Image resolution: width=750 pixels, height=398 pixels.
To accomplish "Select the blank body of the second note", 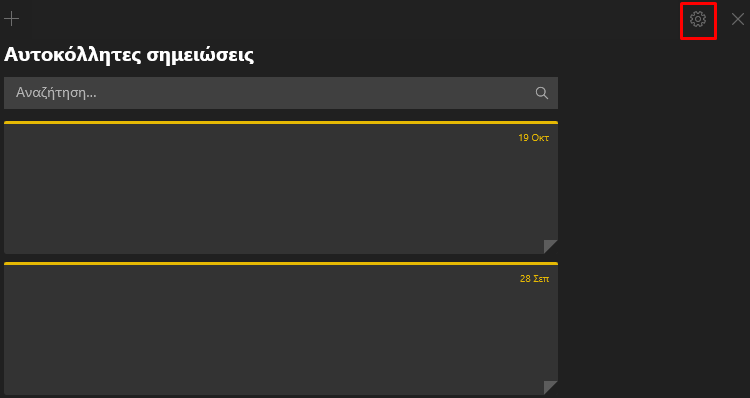I will pos(273,337).
